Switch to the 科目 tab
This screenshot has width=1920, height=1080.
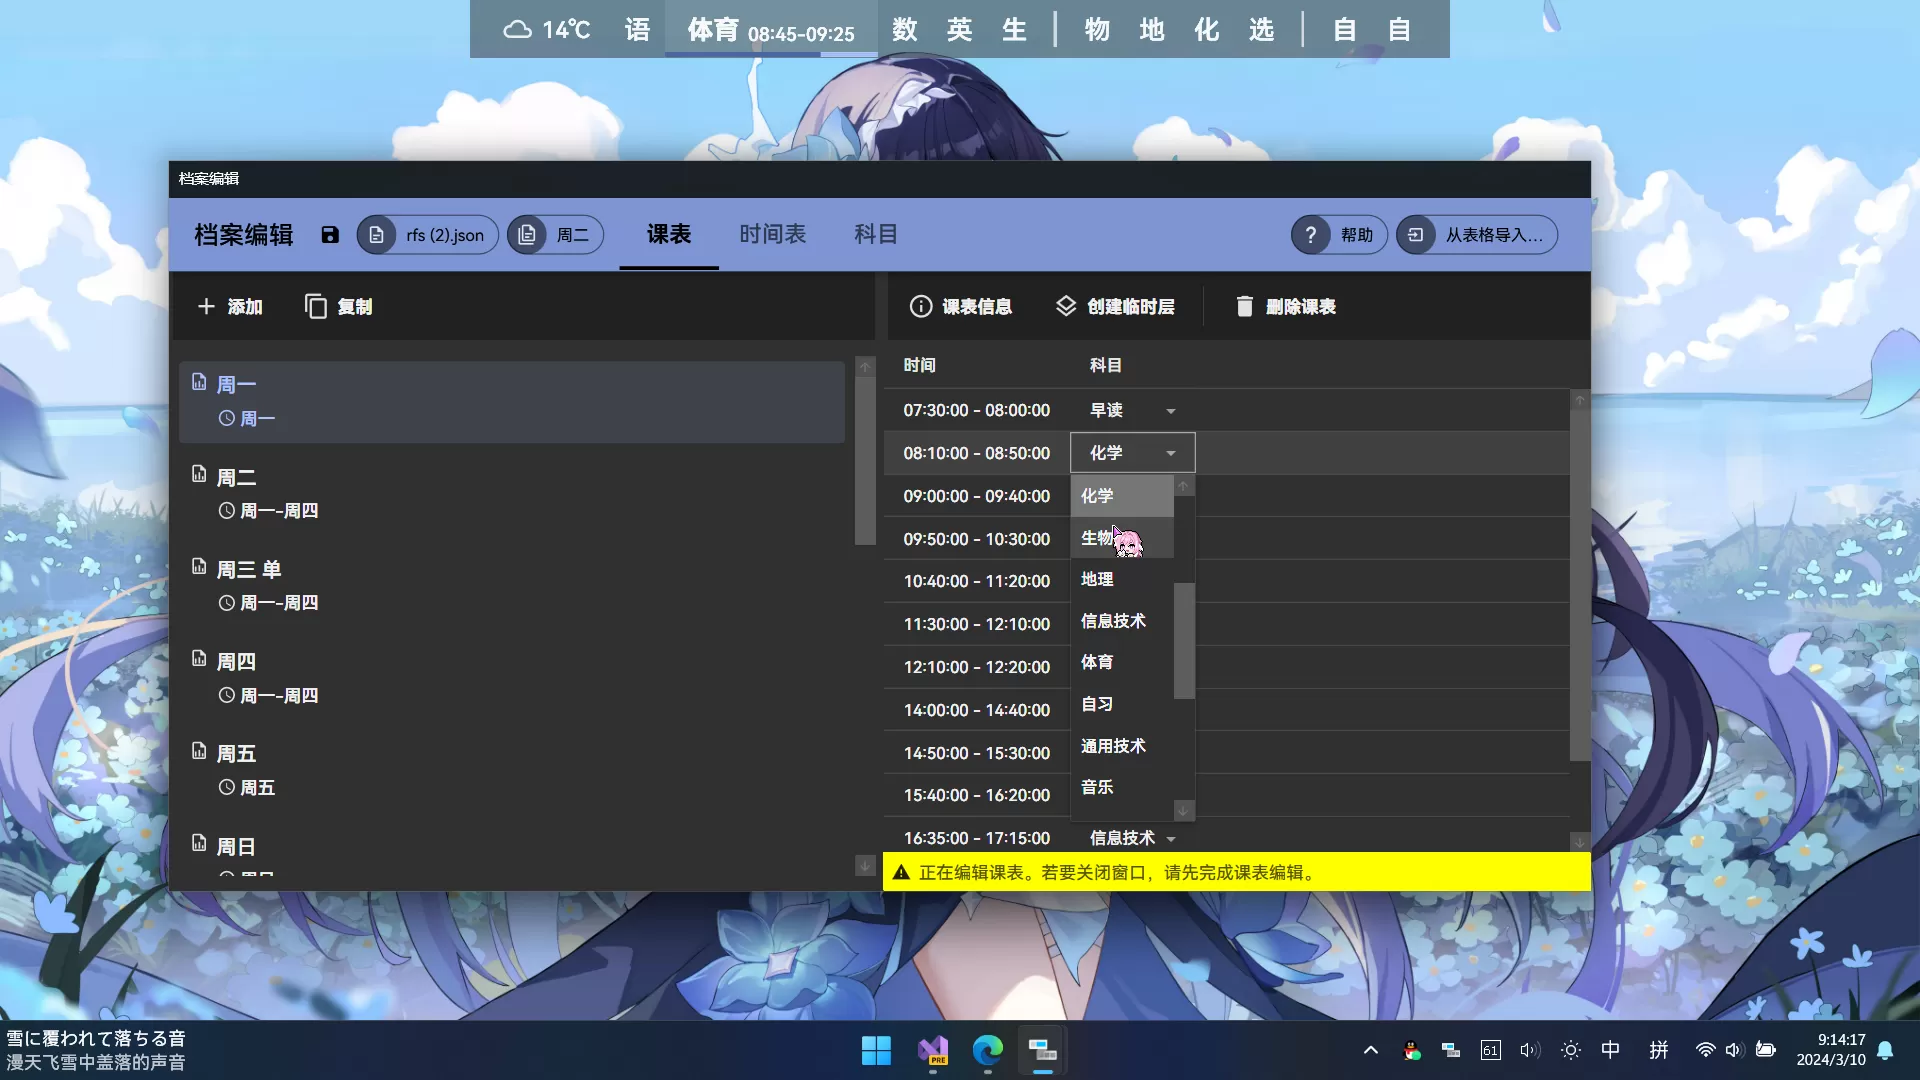875,234
